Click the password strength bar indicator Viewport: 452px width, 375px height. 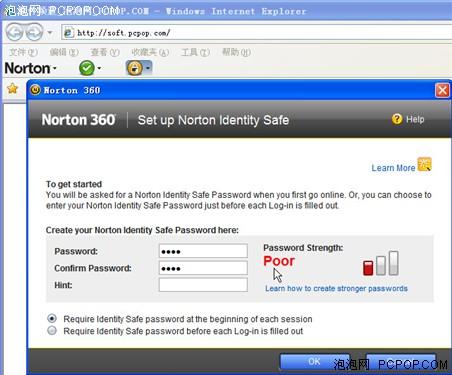(x=381, y=263)
